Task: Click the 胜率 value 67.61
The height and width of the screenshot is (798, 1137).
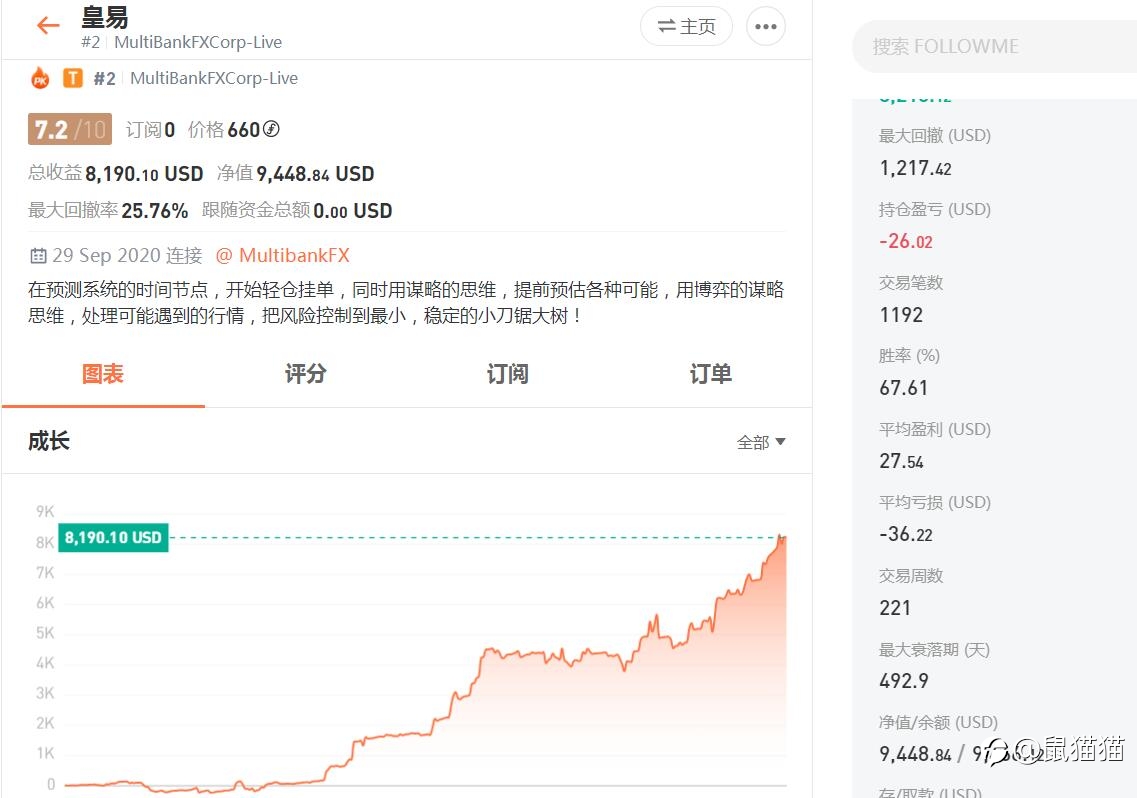Action: 904,388
